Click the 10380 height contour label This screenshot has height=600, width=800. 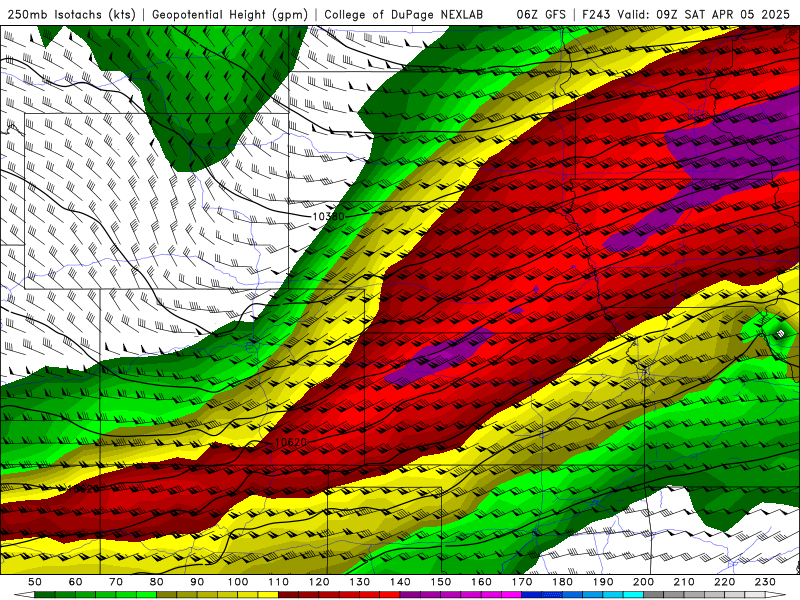328,216
